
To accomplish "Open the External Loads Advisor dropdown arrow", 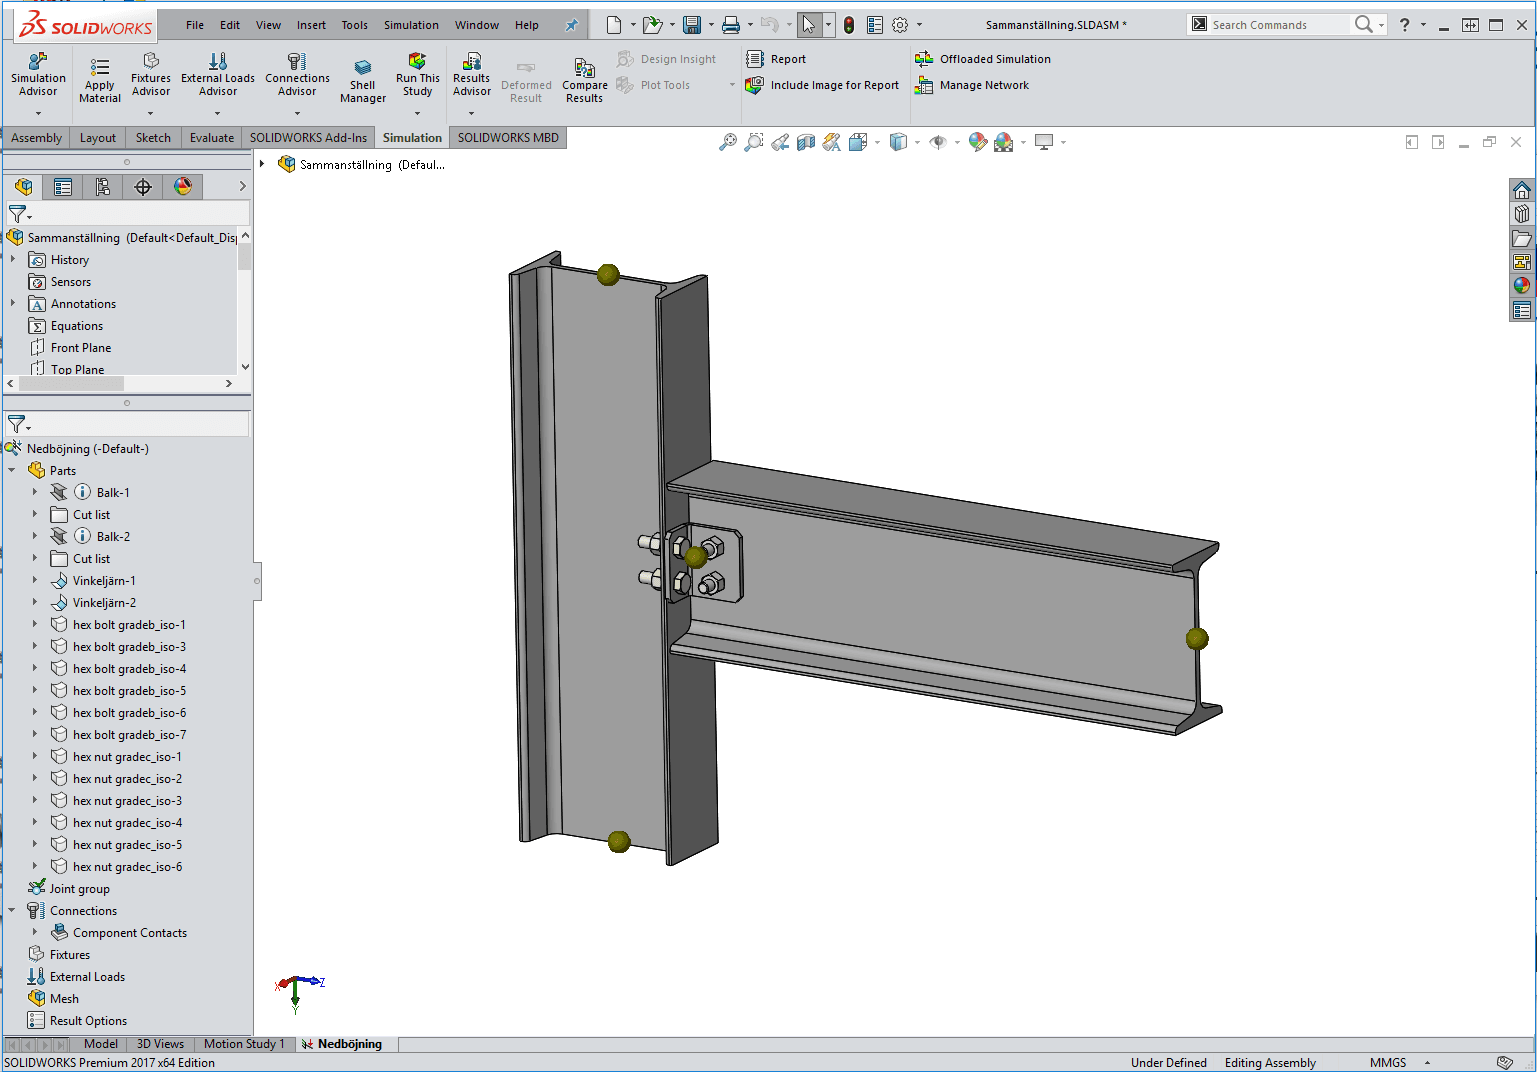I will pyautogui.click(x=217, y=113).
